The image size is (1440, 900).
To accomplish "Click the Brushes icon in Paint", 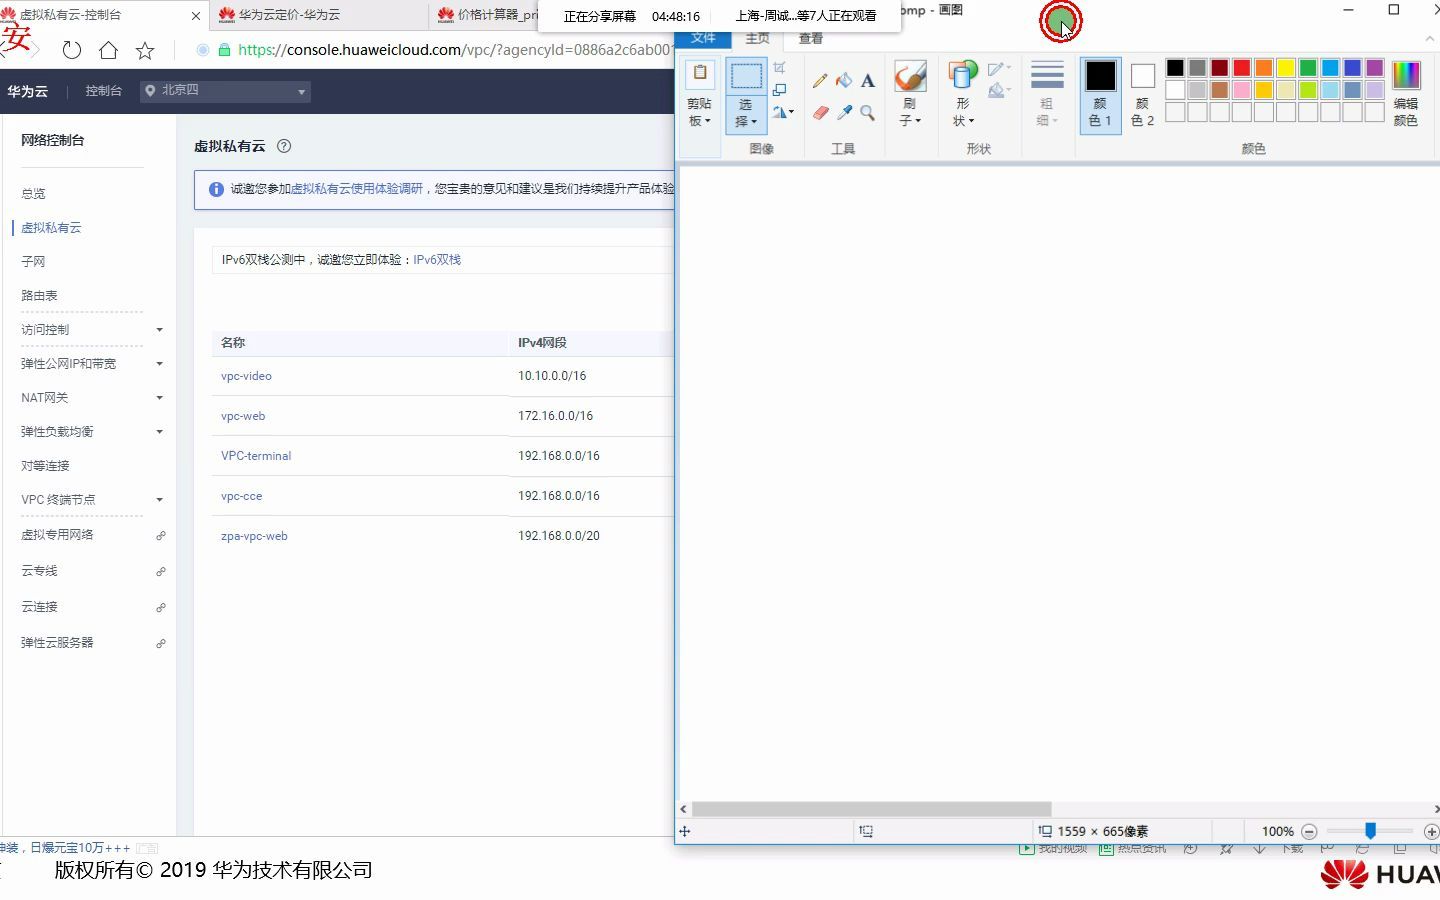I will pos(910,76).
